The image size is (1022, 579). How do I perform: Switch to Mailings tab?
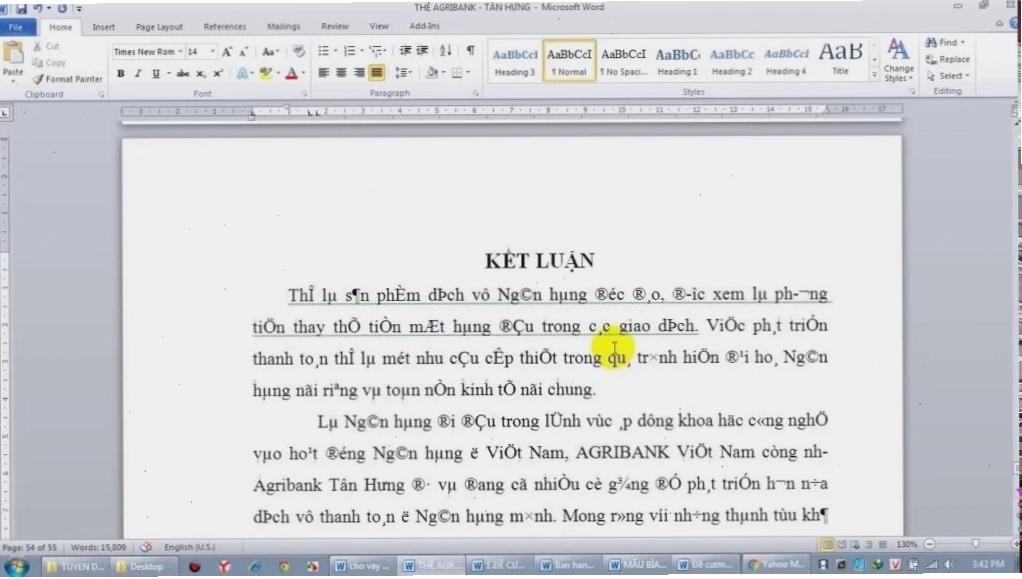pyautogui.click(x=284, y=27)
